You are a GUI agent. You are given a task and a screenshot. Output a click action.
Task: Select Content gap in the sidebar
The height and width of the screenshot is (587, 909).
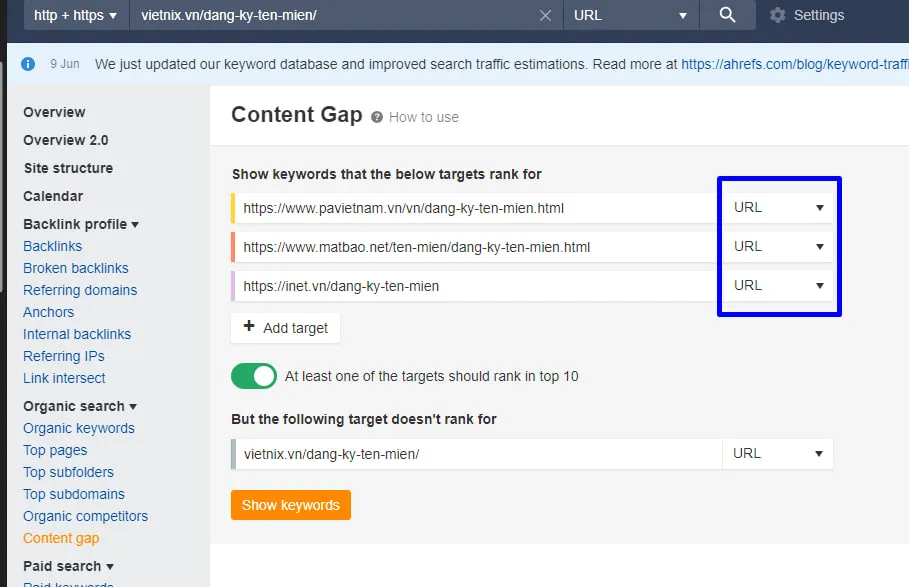(61, 538)
